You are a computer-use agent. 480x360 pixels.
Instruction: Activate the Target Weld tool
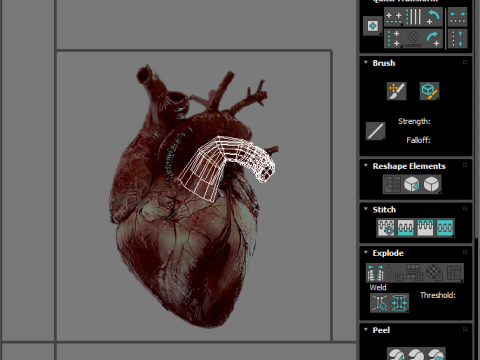[380, 303]
